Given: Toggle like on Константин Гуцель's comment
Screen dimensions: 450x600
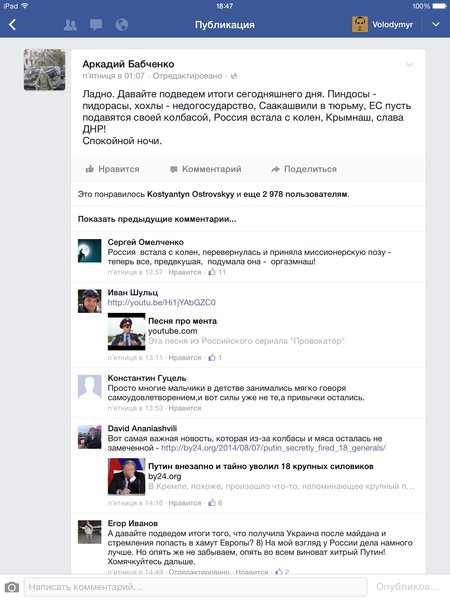Looking at the screenshot, I should (185, 408).
